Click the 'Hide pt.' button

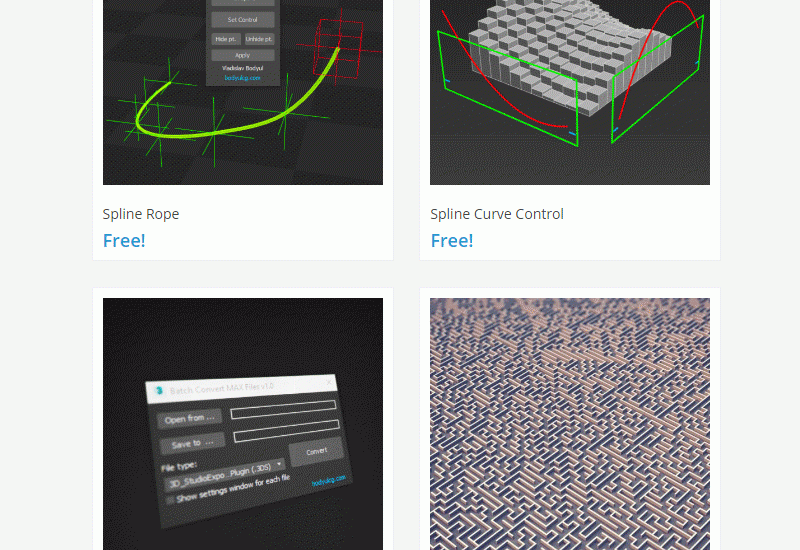pyautogui.click(x=225, y=39)
